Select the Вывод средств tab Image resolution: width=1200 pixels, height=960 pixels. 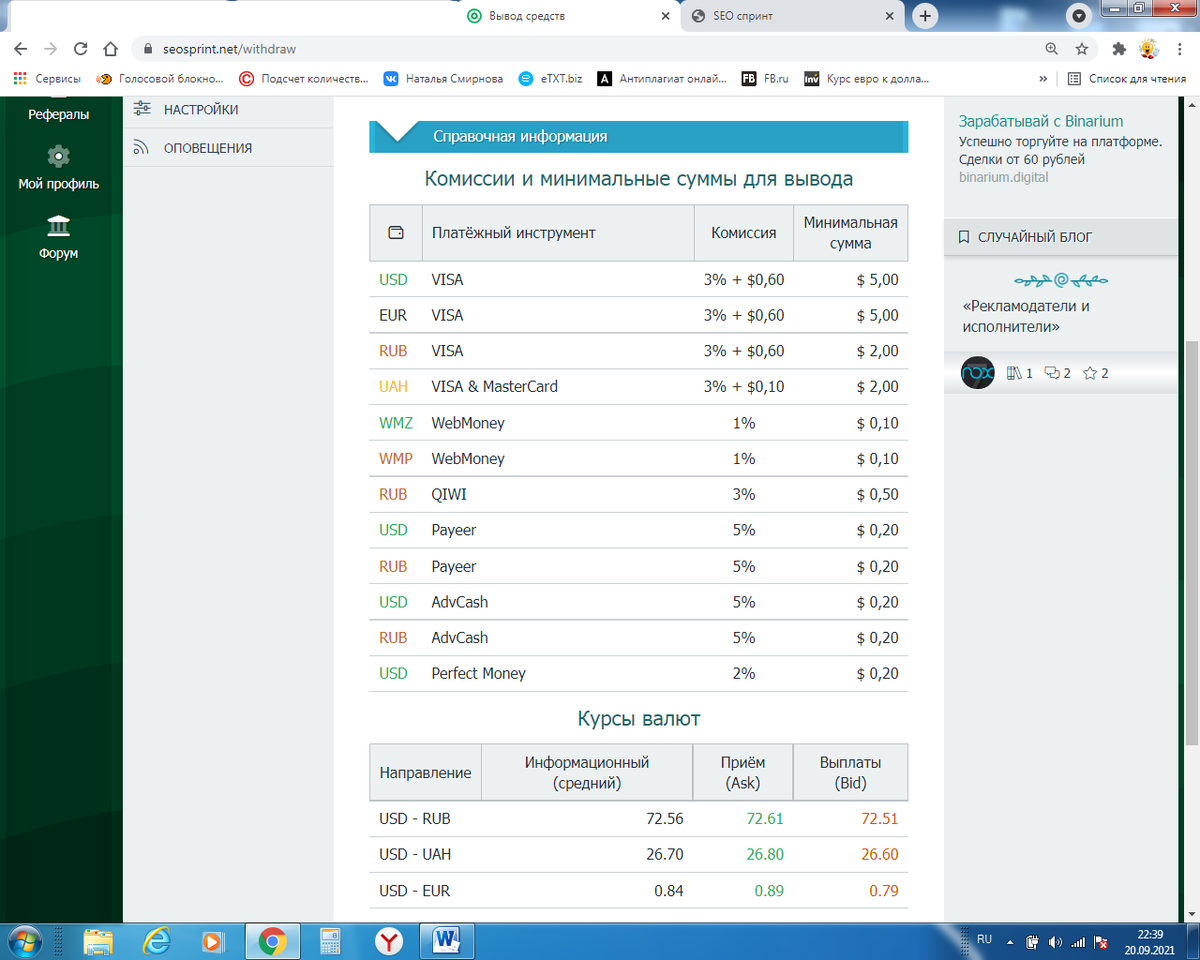coord(568,16)
